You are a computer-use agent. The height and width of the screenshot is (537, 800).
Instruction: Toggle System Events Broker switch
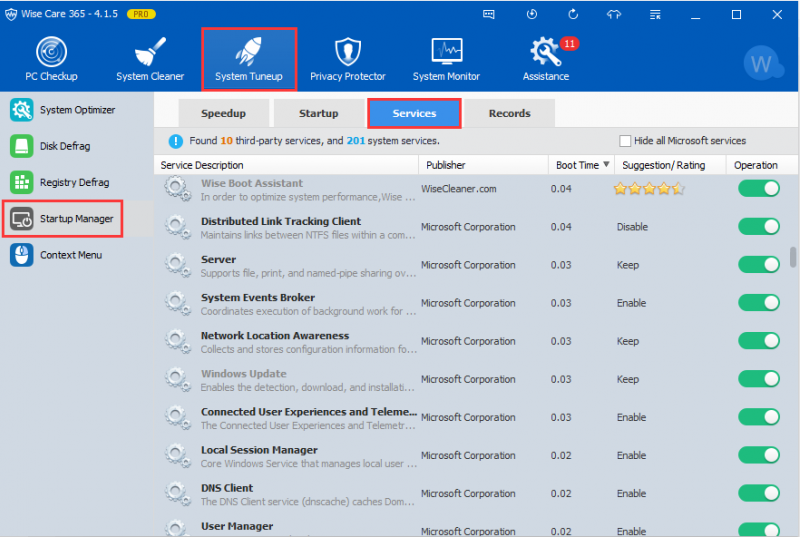pyautogui.click(x=759, y=303)
